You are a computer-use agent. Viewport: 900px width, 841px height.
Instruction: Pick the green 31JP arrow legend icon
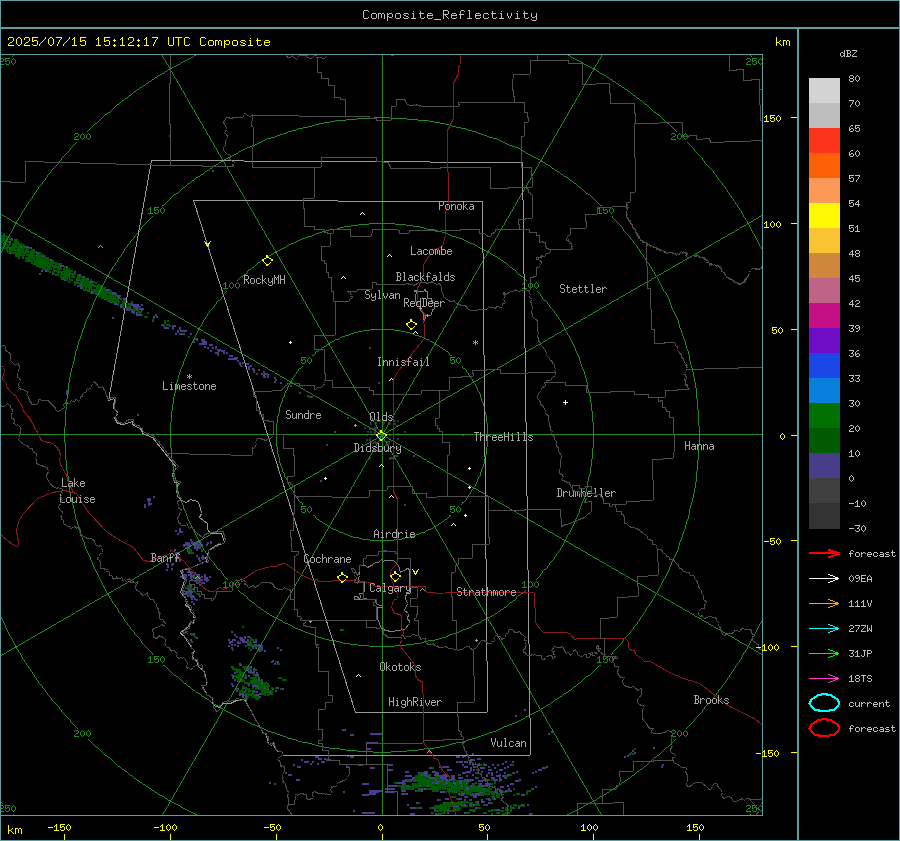(x=824, y=653)
